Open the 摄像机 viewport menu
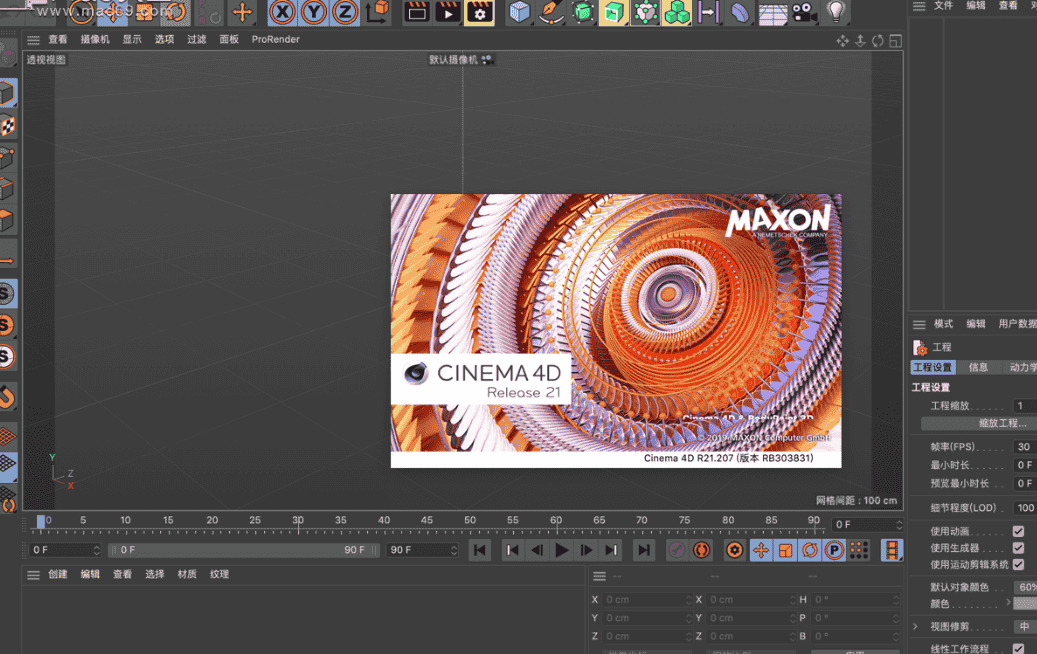This screenshot has height=654, width=1037. pyautogui.click(x=95, y=40)
